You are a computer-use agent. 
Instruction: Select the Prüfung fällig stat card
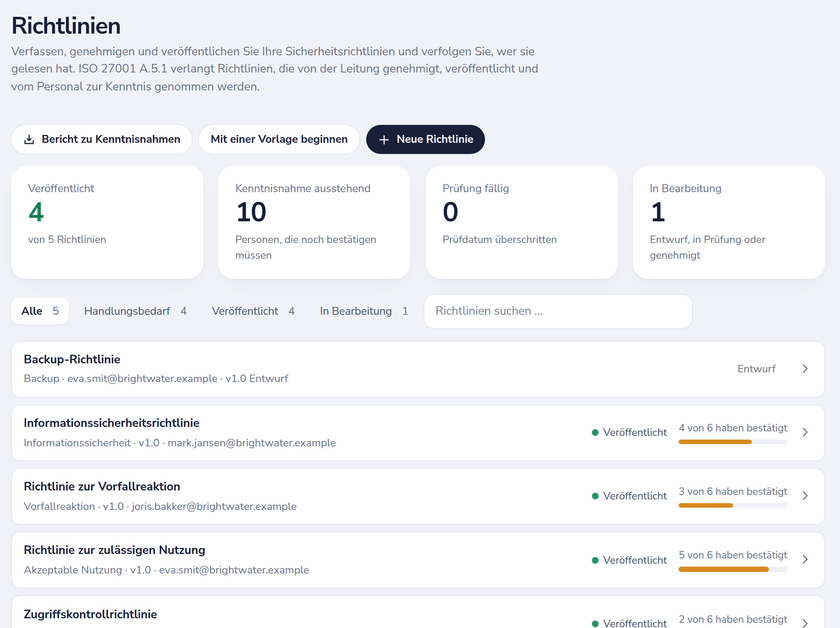click(x=522, y=222)
